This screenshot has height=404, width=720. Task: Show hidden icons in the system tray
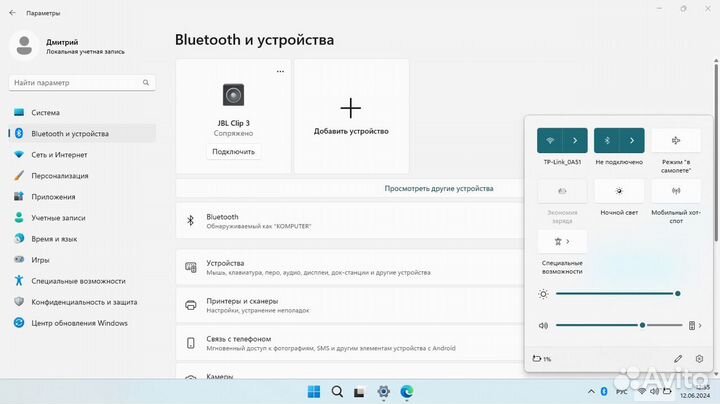[x=591, y=392]
